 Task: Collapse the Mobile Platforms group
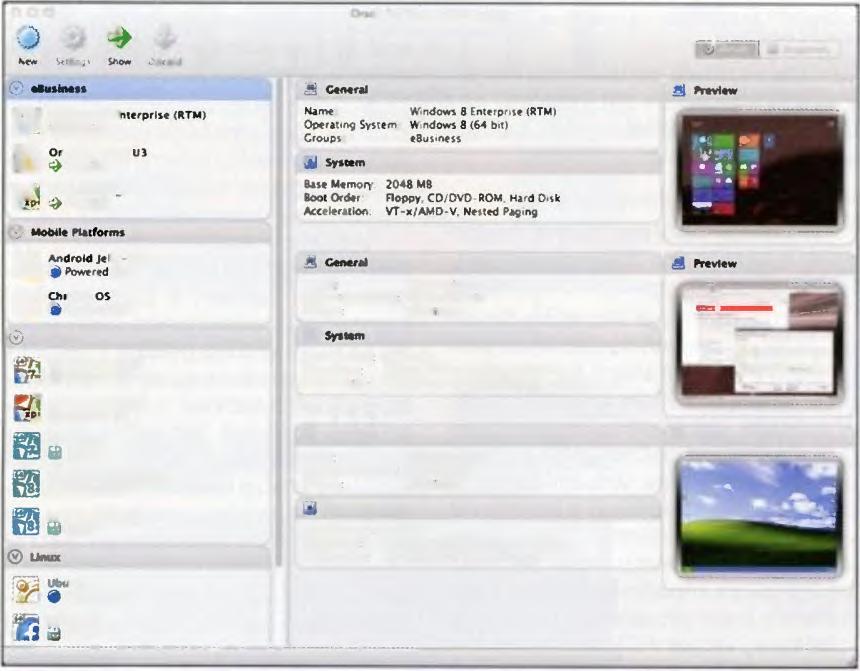pyautogui.click(x=16, y=232)
